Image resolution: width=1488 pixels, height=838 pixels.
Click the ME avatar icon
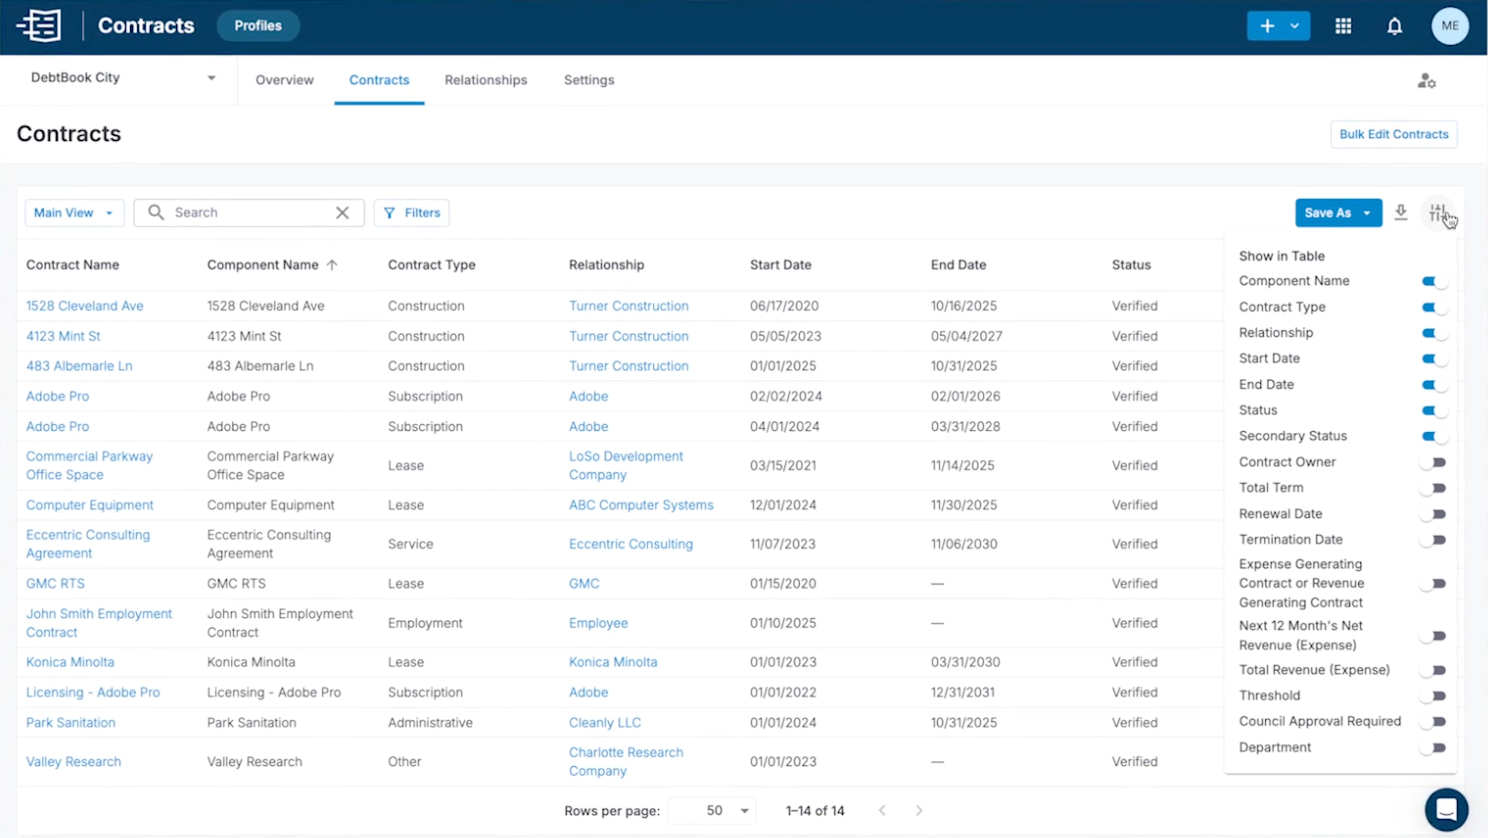[x=1450, y=26]
